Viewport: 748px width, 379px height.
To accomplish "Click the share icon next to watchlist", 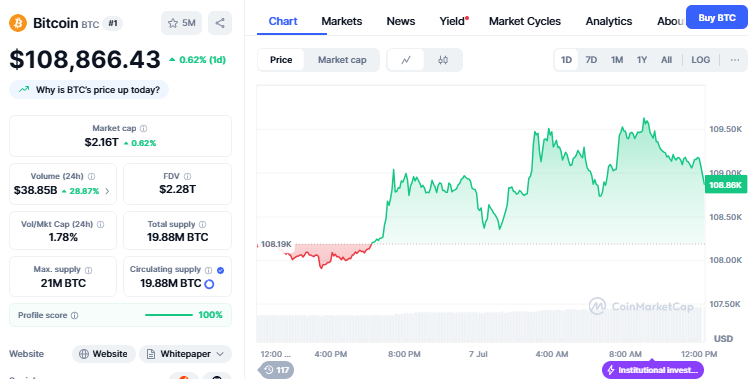I will click(220, 23).
